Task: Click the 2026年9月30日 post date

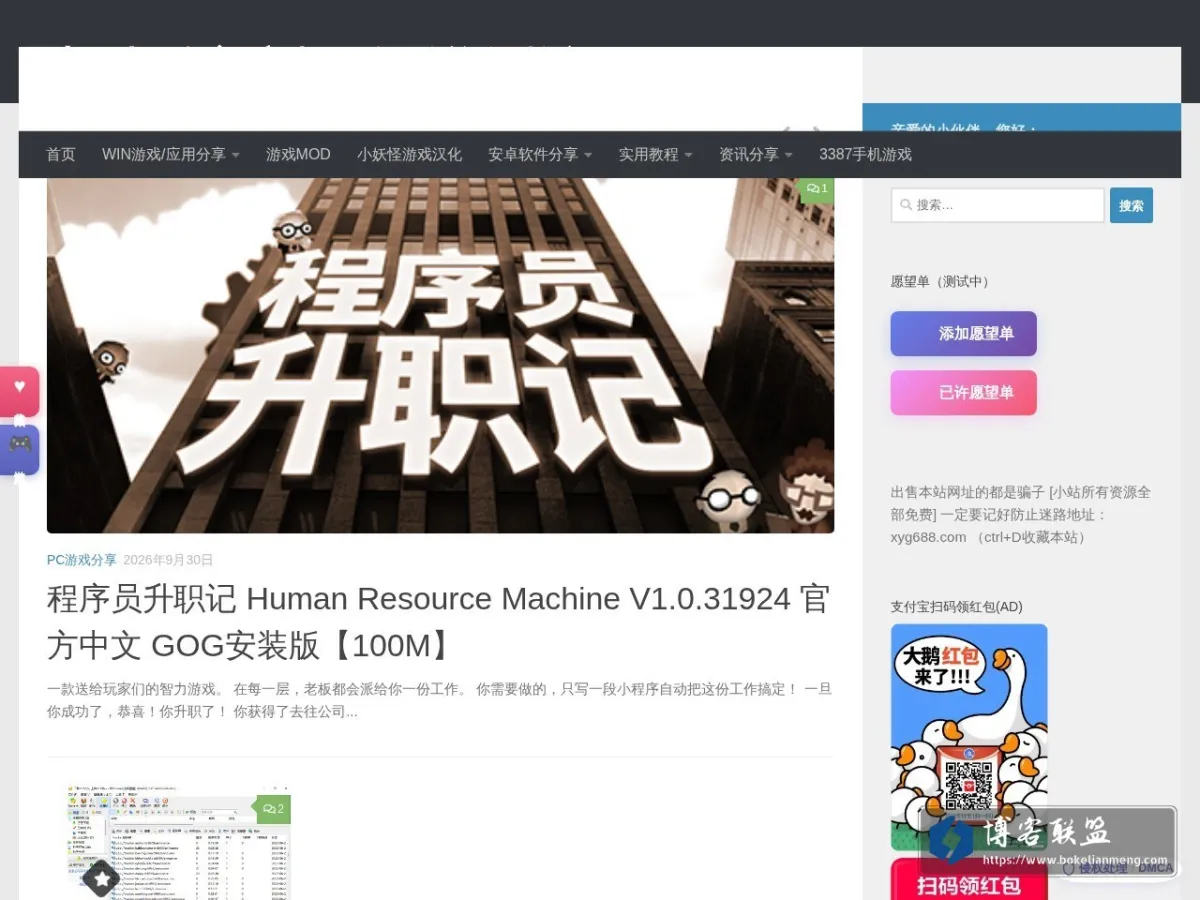Action: 168,560
